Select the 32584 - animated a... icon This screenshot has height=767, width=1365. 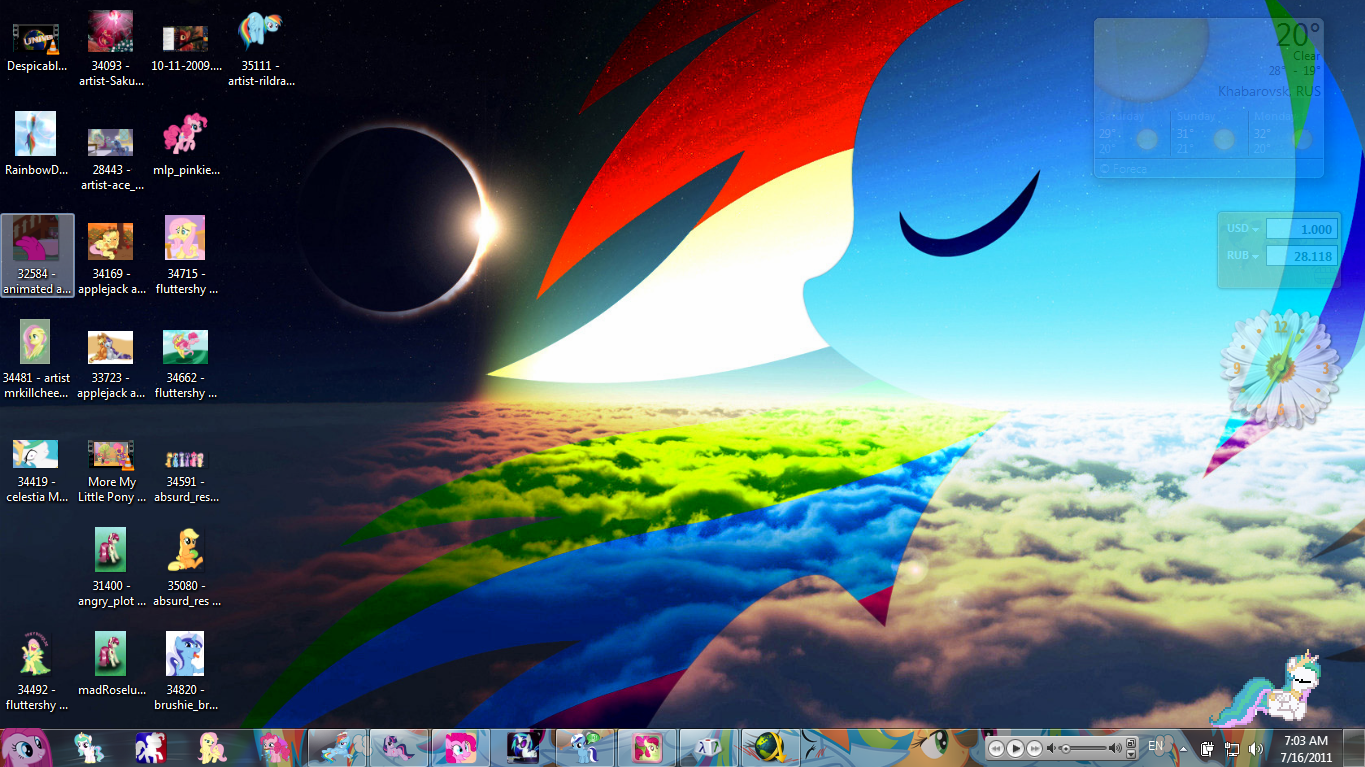point(38,256)
